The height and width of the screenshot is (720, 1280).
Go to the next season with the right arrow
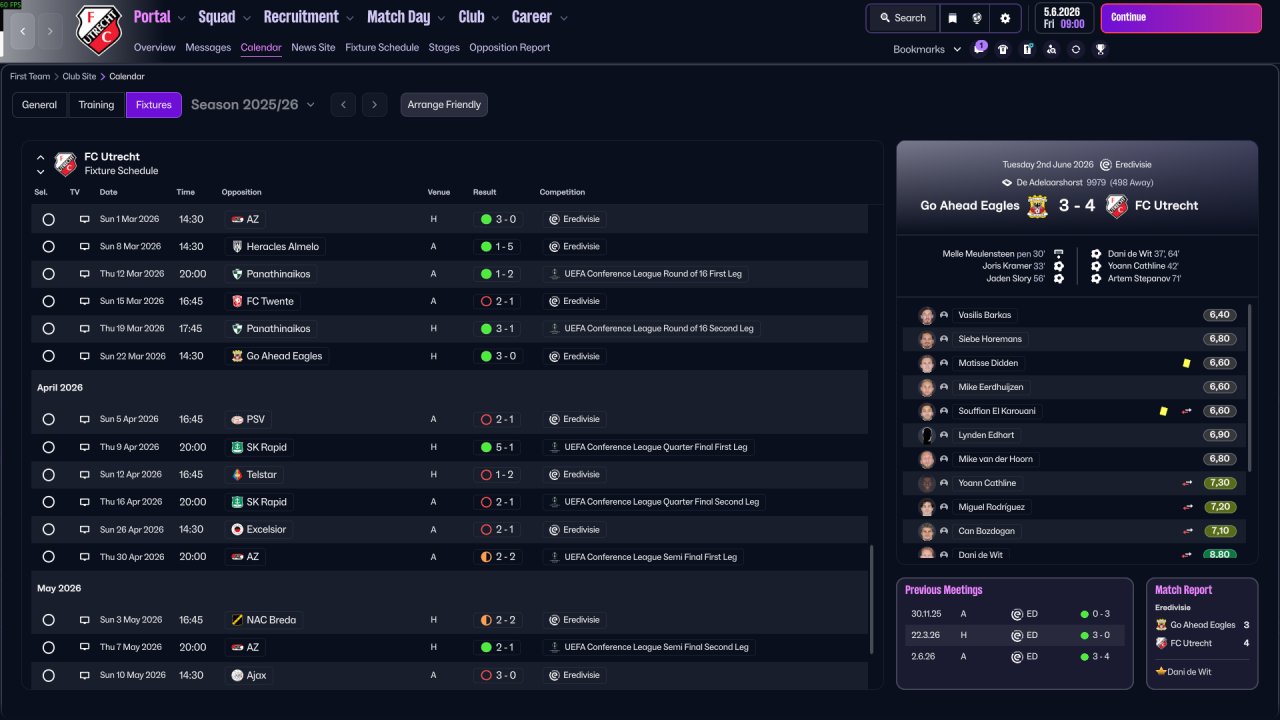[x=375, y=105]
